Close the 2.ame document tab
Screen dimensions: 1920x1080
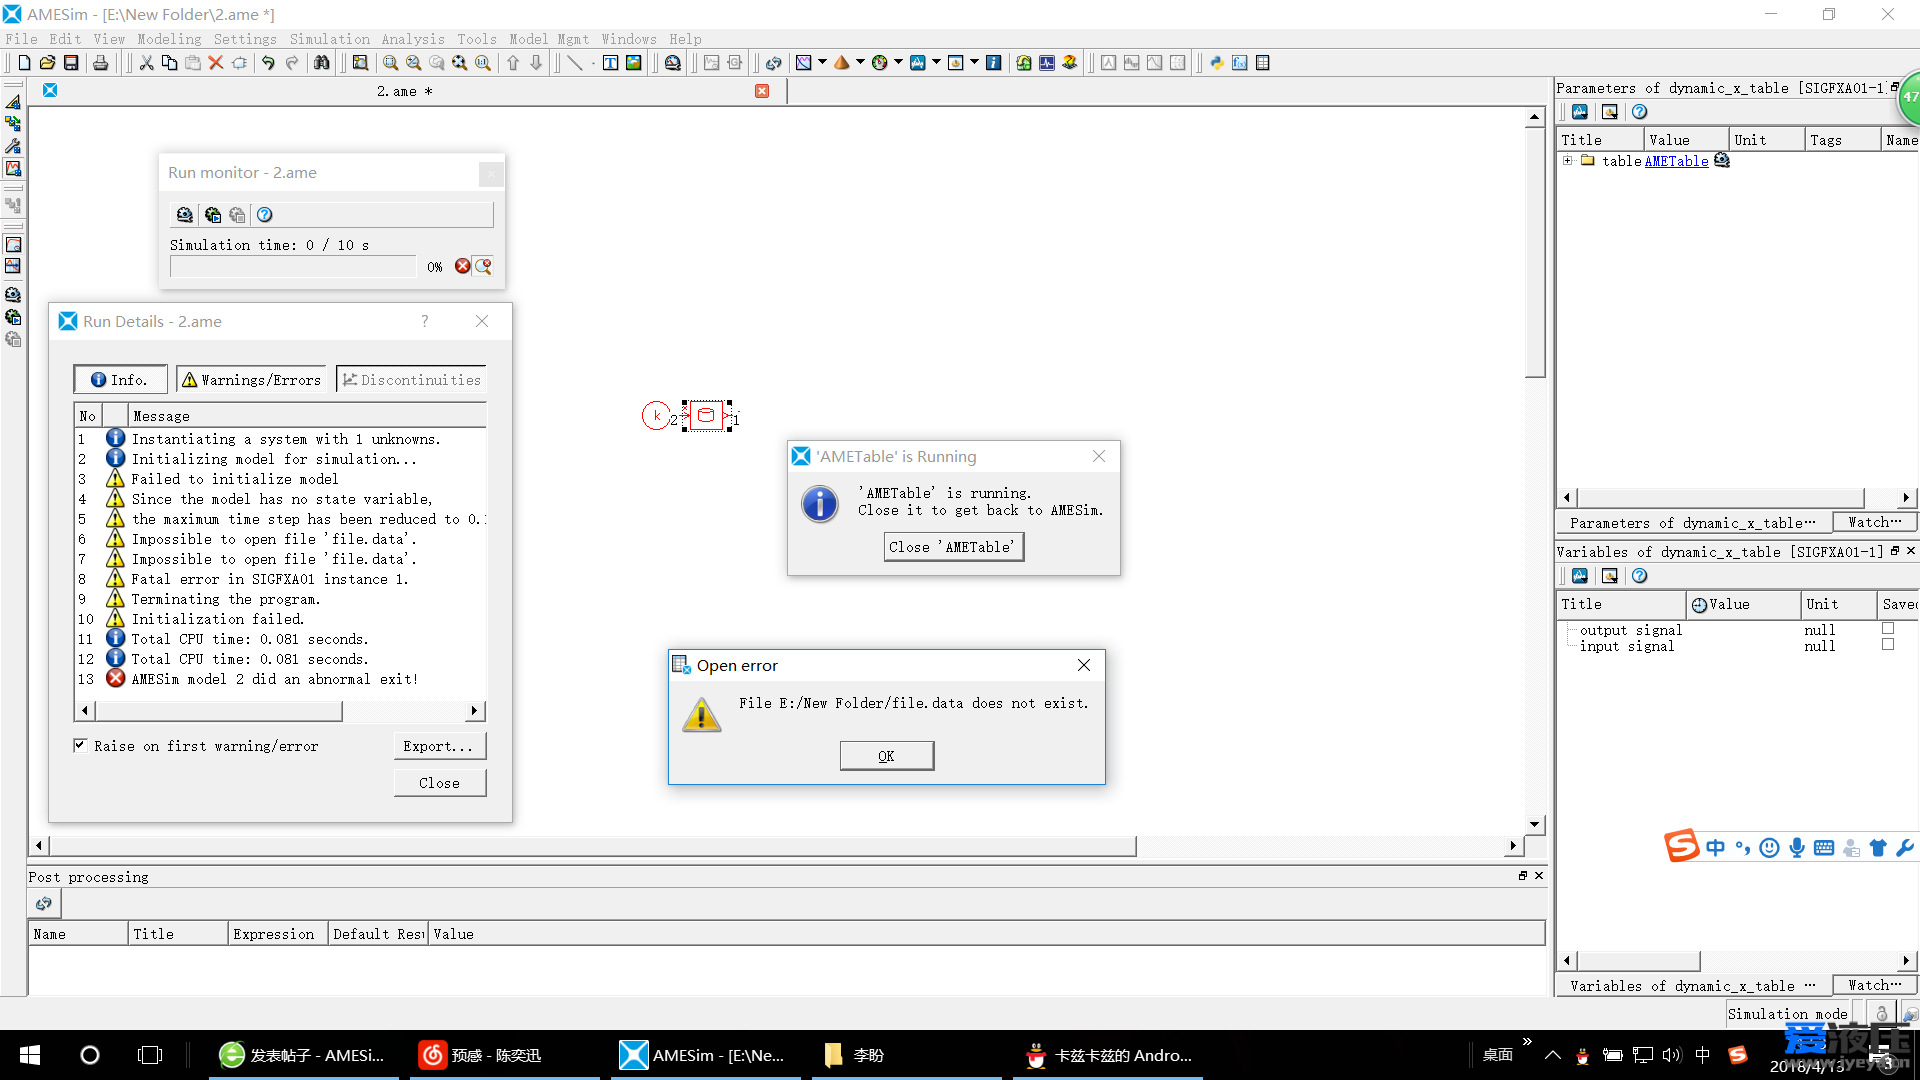tap(762, 91)
